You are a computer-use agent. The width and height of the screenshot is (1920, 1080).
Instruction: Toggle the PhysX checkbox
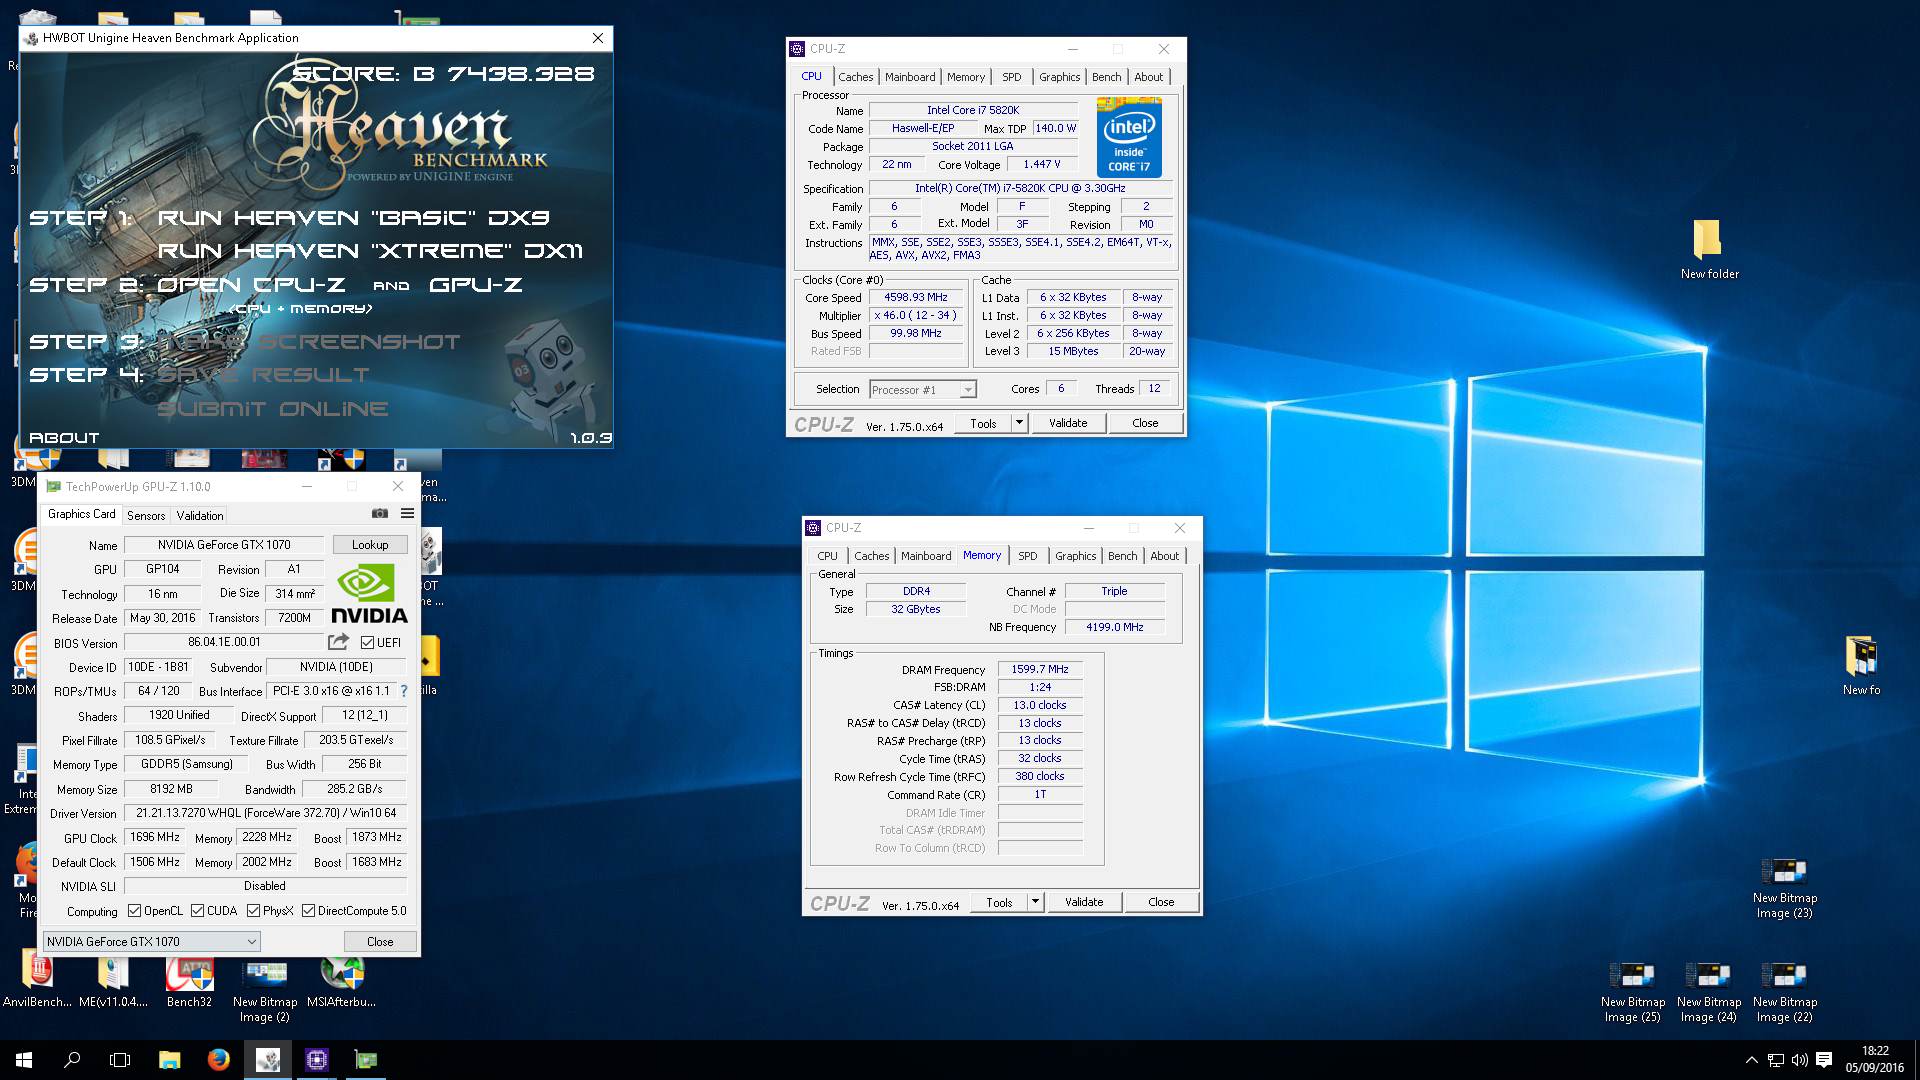[x=254, y=911]
